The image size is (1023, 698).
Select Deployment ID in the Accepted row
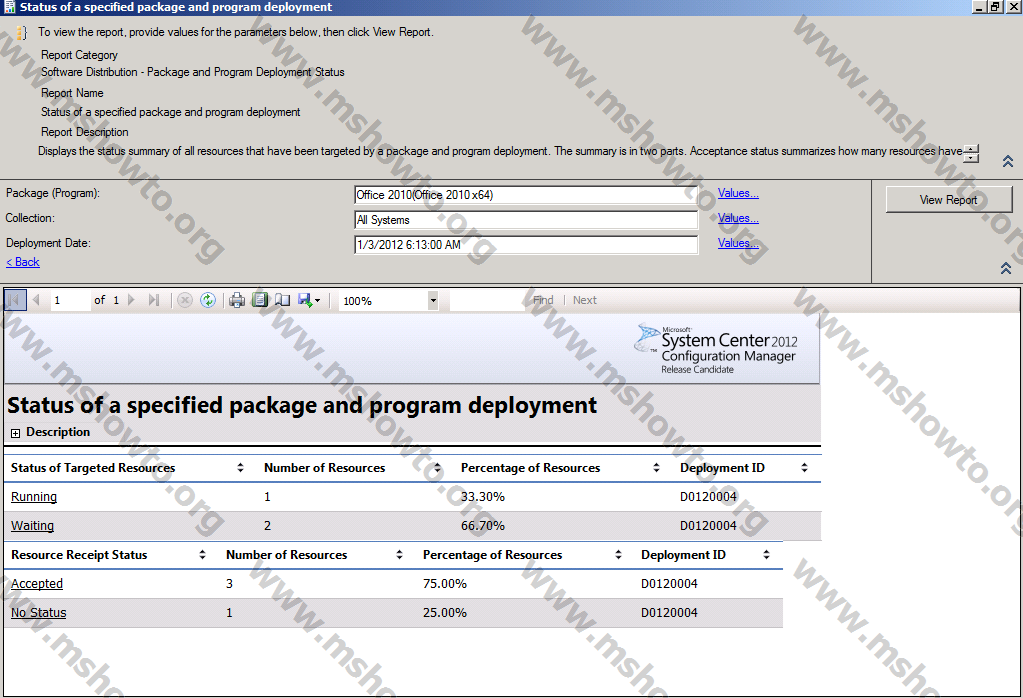[x=669, y=584]
